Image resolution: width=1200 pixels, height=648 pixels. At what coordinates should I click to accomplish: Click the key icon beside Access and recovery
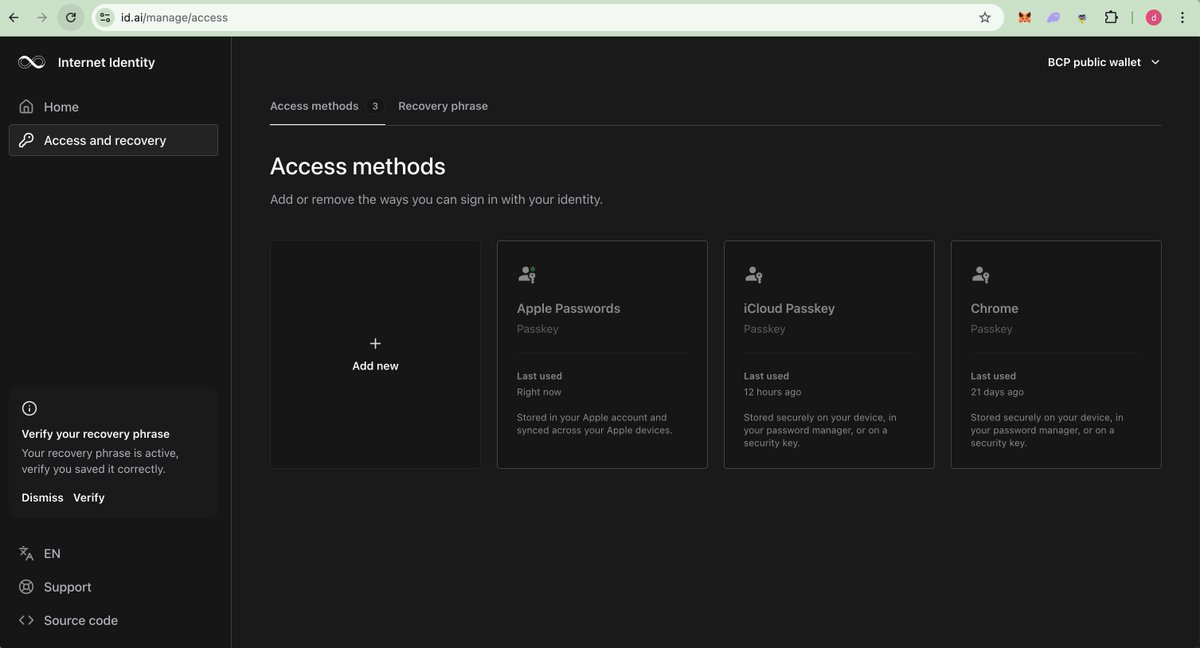27,140
